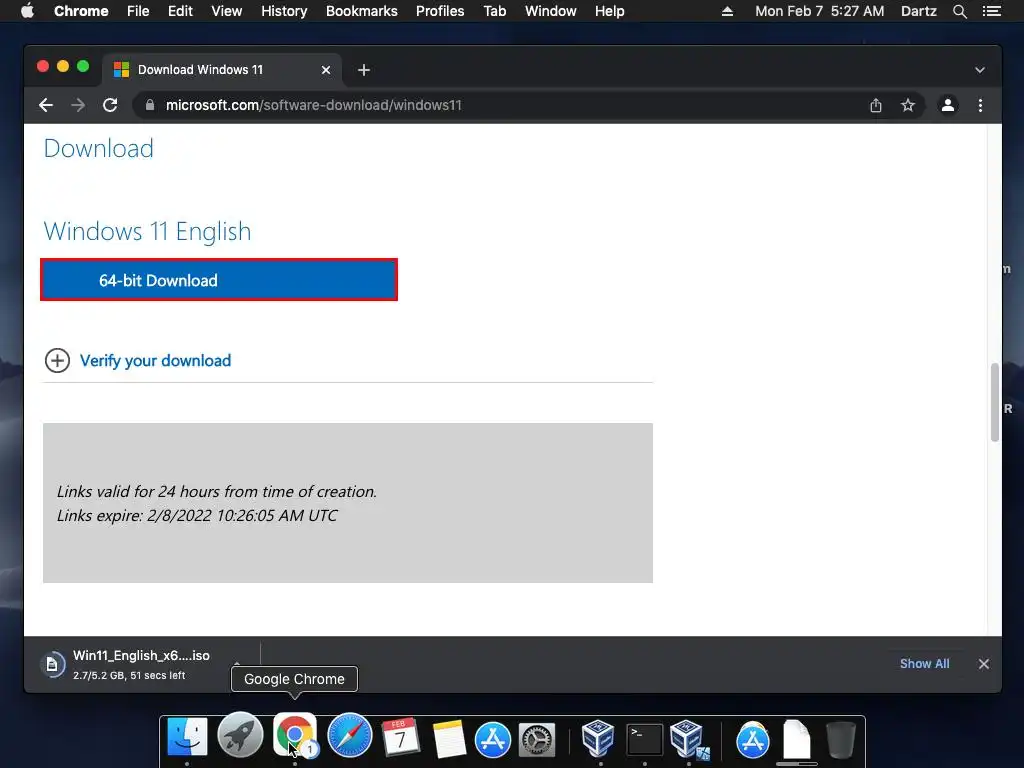Viewport: 1024px width, 768px height.
Task: Open a new tab with plus button
Action: coord(364,70)
